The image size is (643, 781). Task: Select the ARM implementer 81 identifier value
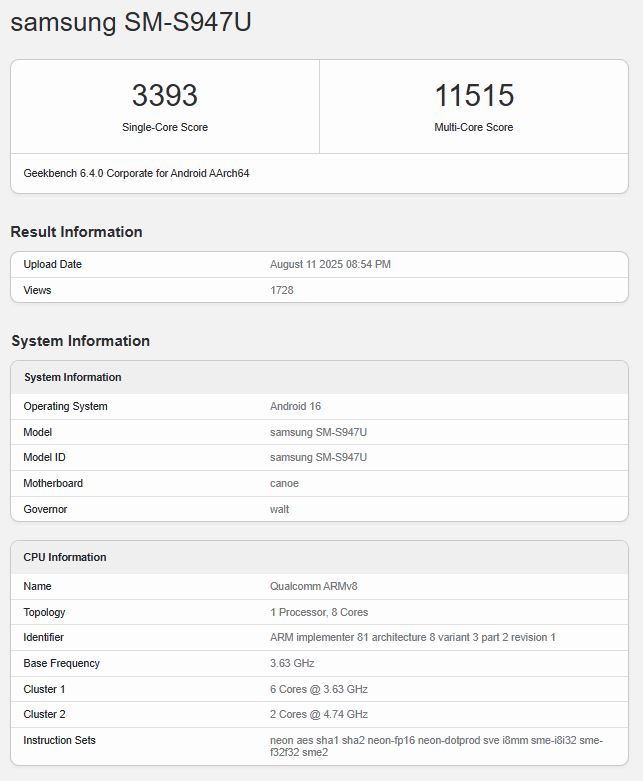coord(413,638)
